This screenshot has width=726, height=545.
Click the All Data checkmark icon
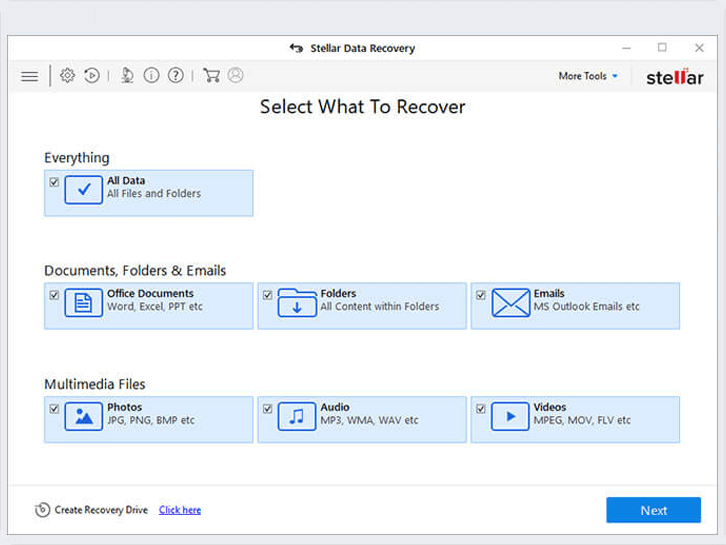click(84, 190)
